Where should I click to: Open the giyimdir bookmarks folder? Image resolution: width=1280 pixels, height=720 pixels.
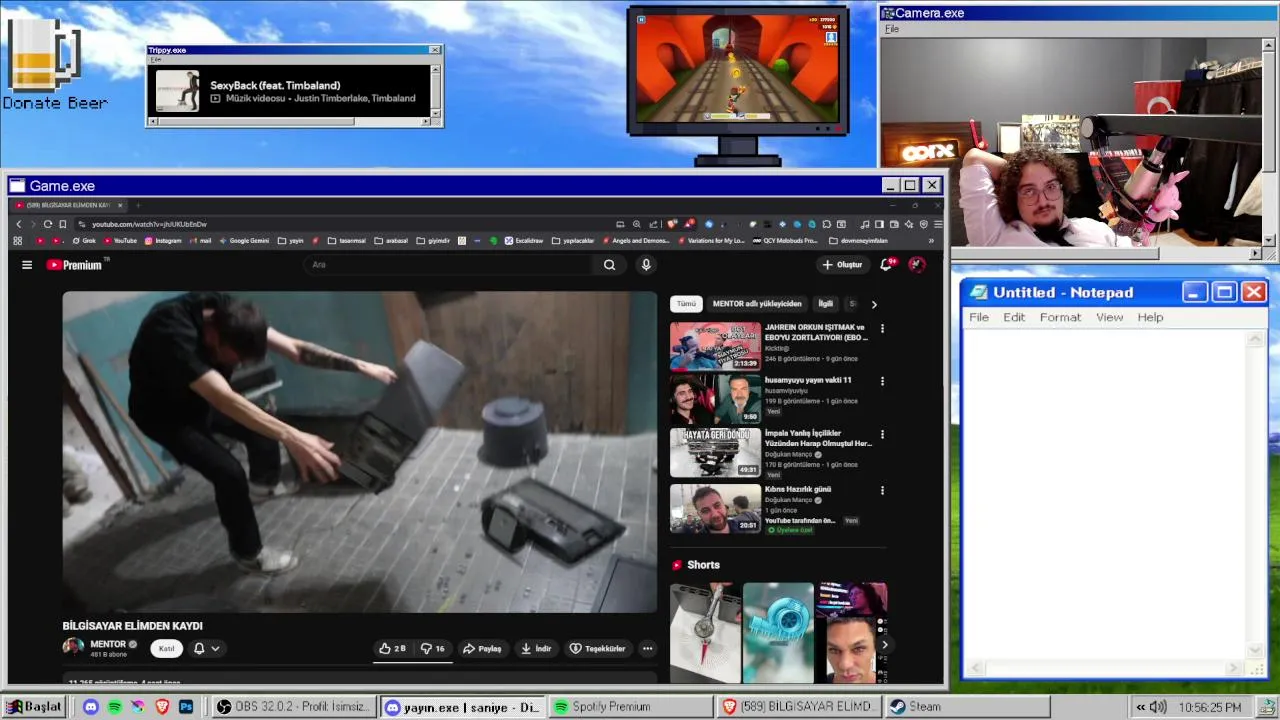coord(433,241)
